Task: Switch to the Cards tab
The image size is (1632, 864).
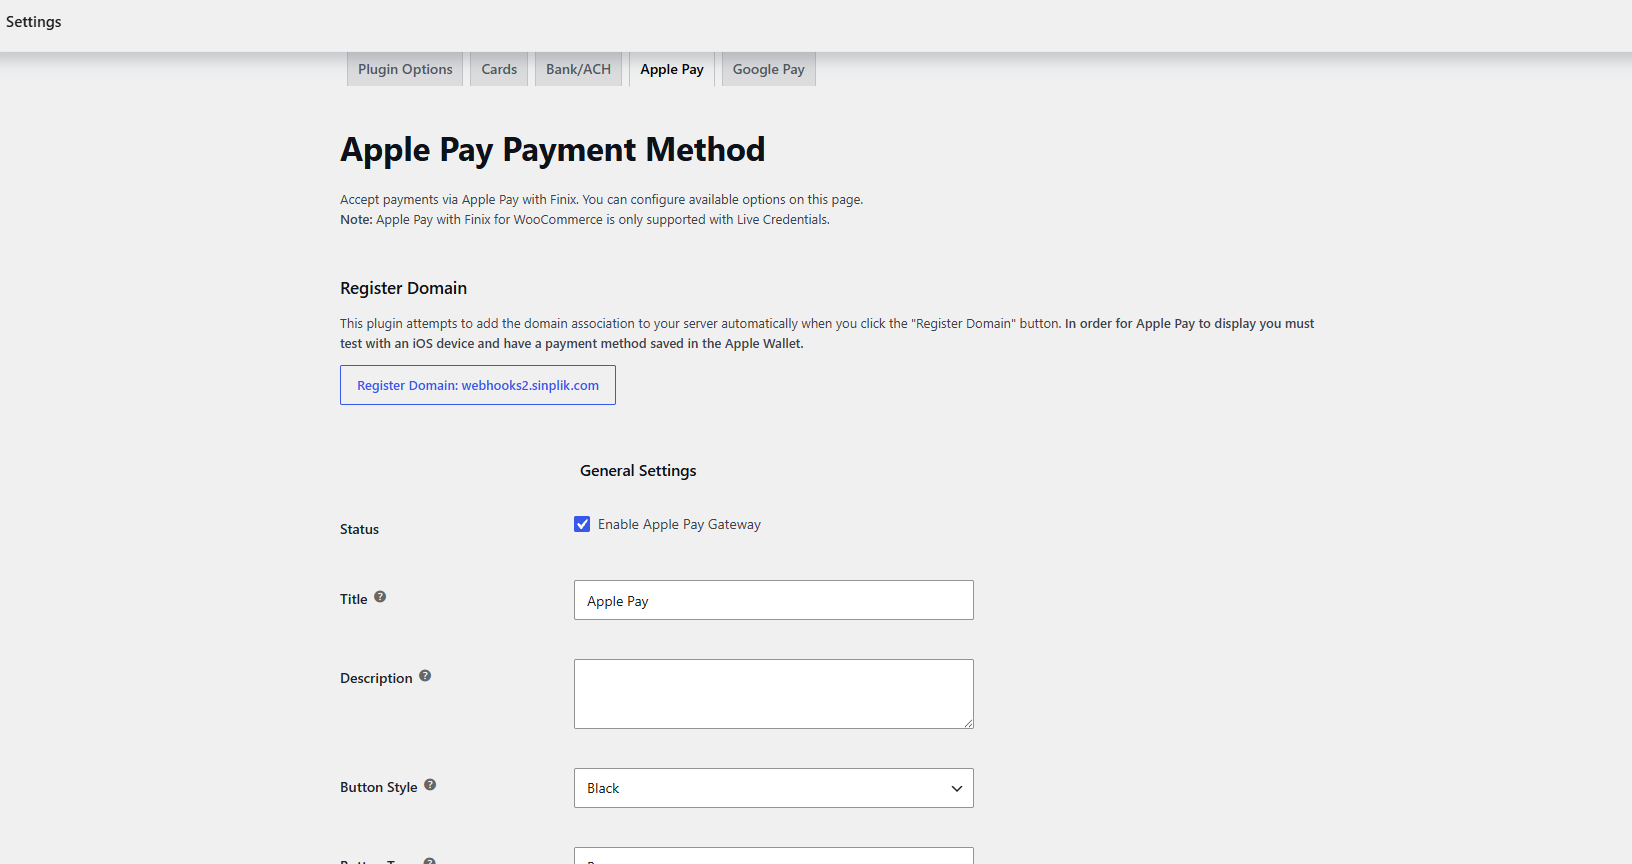Action: 499,69
